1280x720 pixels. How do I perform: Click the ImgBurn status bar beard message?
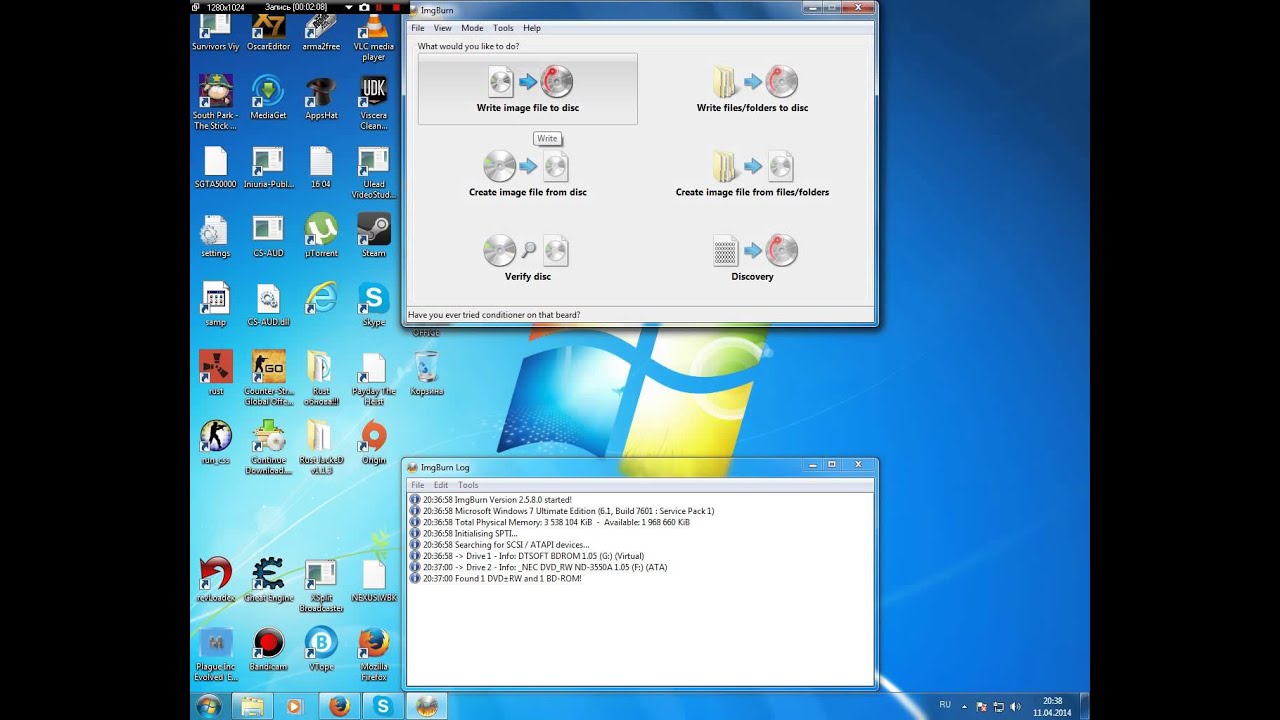click(494, 315)
